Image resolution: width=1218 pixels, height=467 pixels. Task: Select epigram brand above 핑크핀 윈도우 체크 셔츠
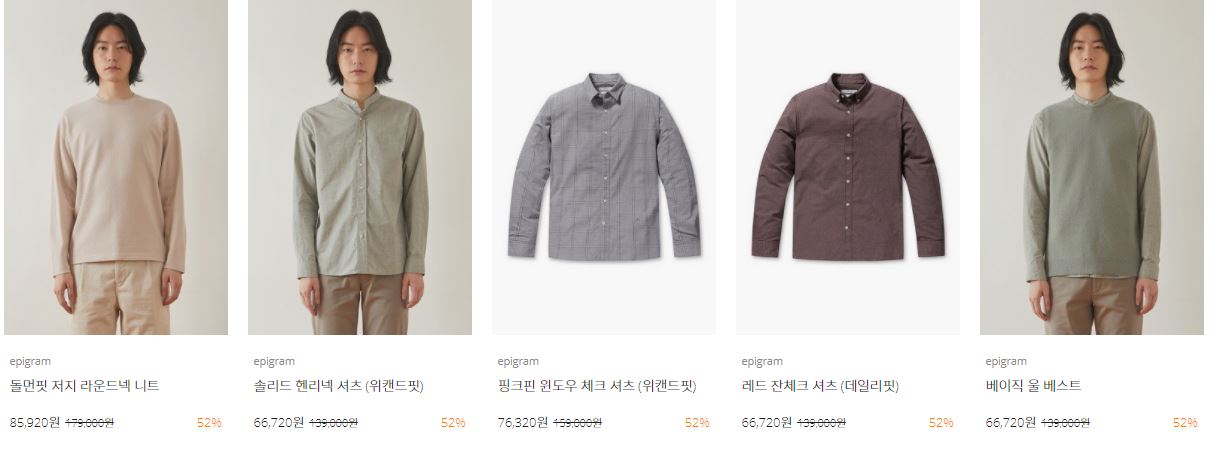point(518,361)
